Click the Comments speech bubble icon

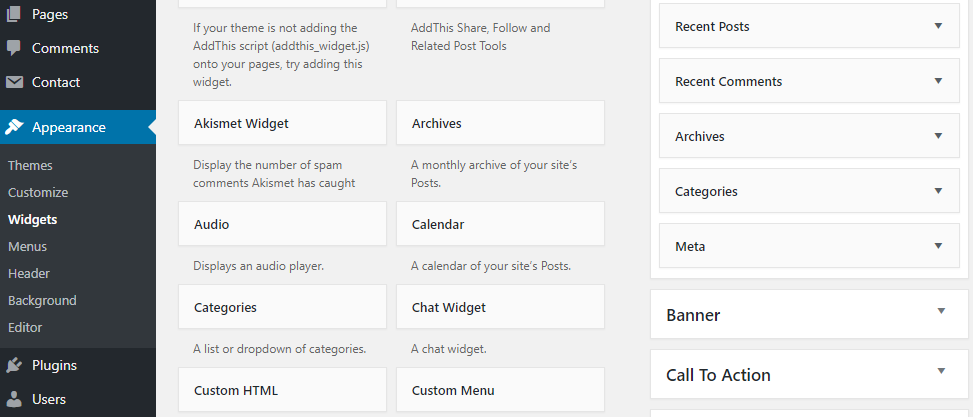pos(14,48)
